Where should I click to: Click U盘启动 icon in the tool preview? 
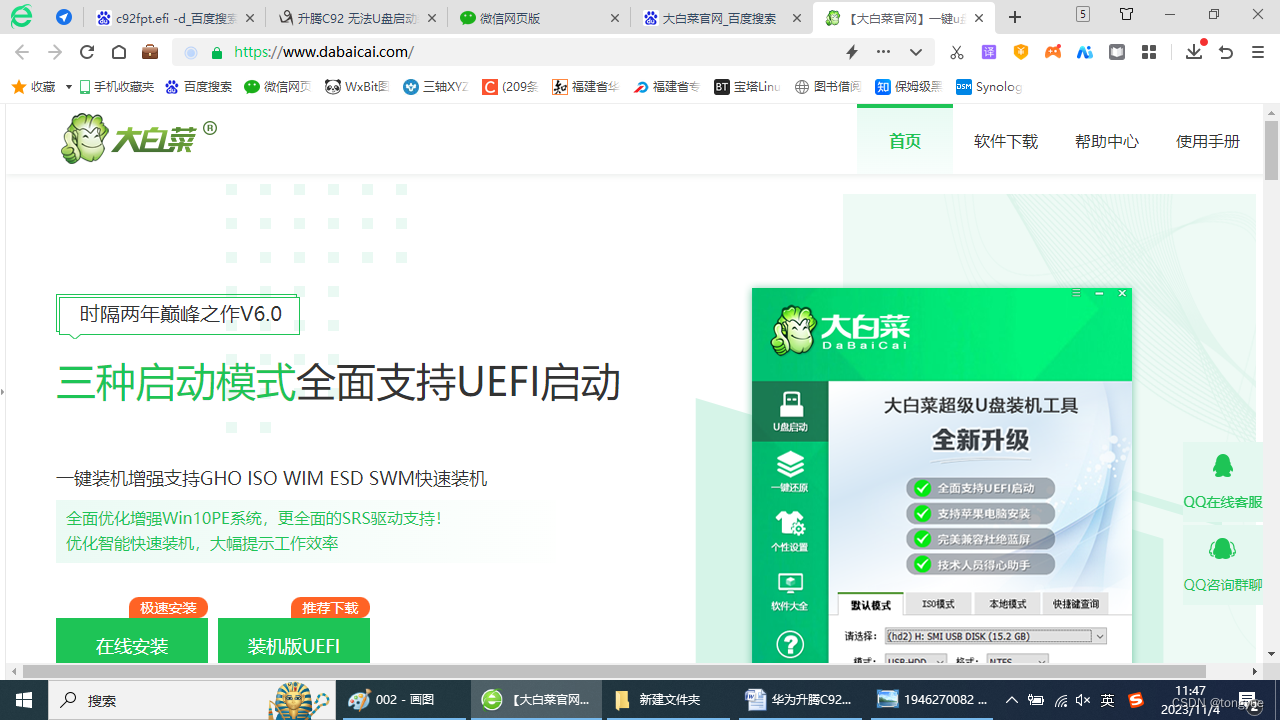[x=790, y=412]
